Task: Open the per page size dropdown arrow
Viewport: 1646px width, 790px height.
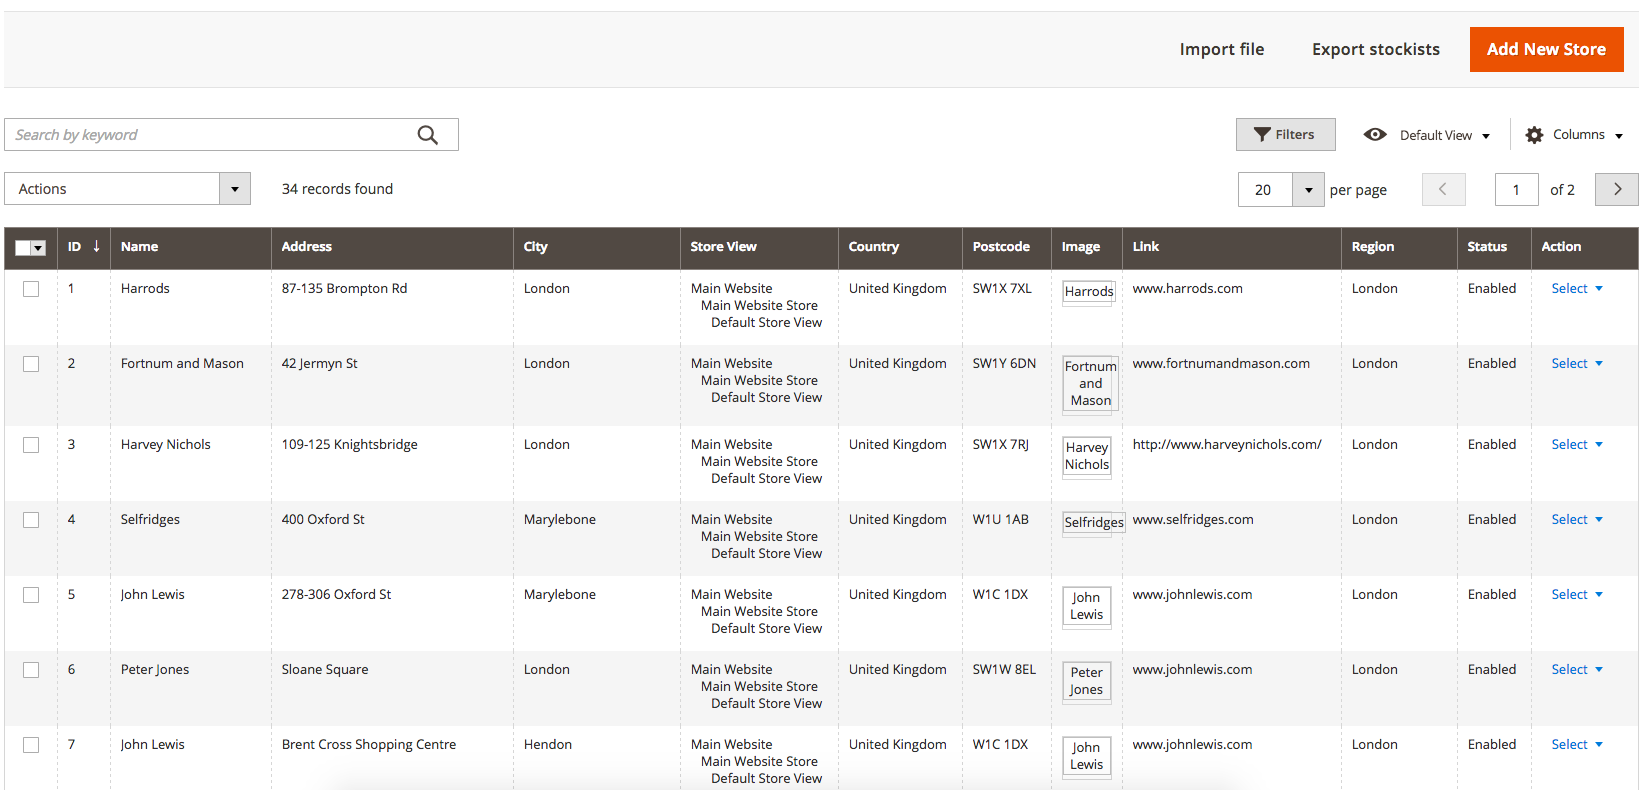Action: tap(1308, 190)
